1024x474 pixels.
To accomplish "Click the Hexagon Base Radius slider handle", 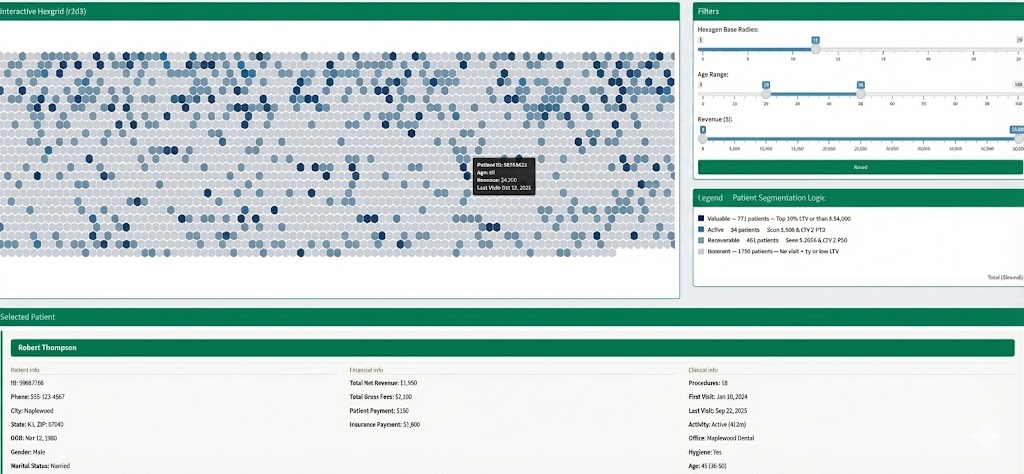I will [815, 48].
